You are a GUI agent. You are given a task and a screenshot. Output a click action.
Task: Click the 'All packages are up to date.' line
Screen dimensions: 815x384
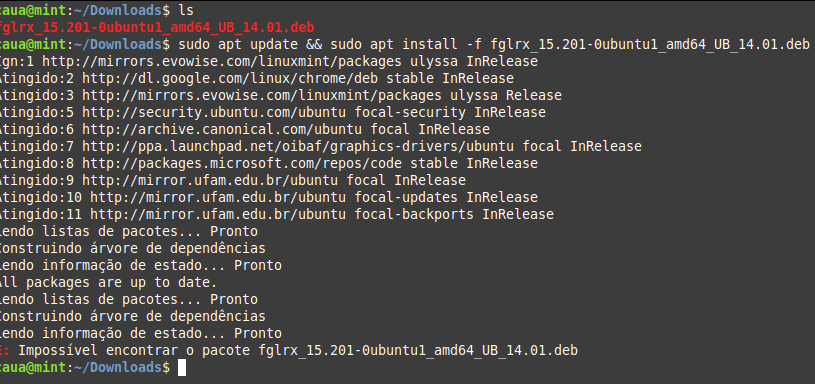point(108,283)
